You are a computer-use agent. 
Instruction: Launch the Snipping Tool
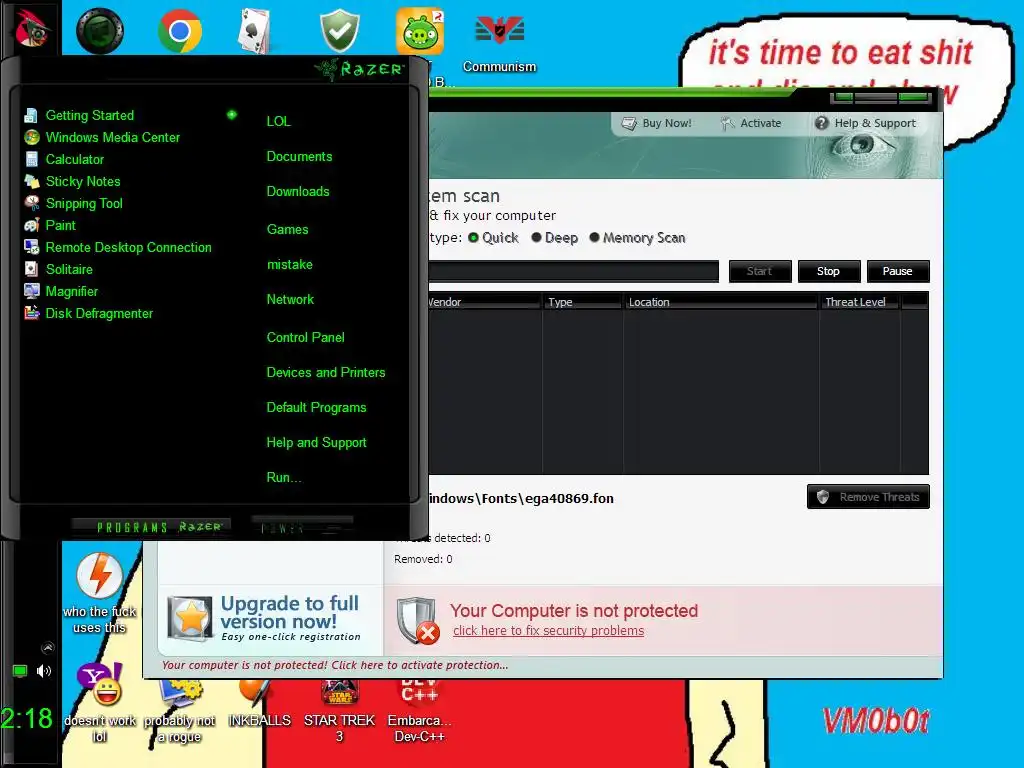pos(84,204)
